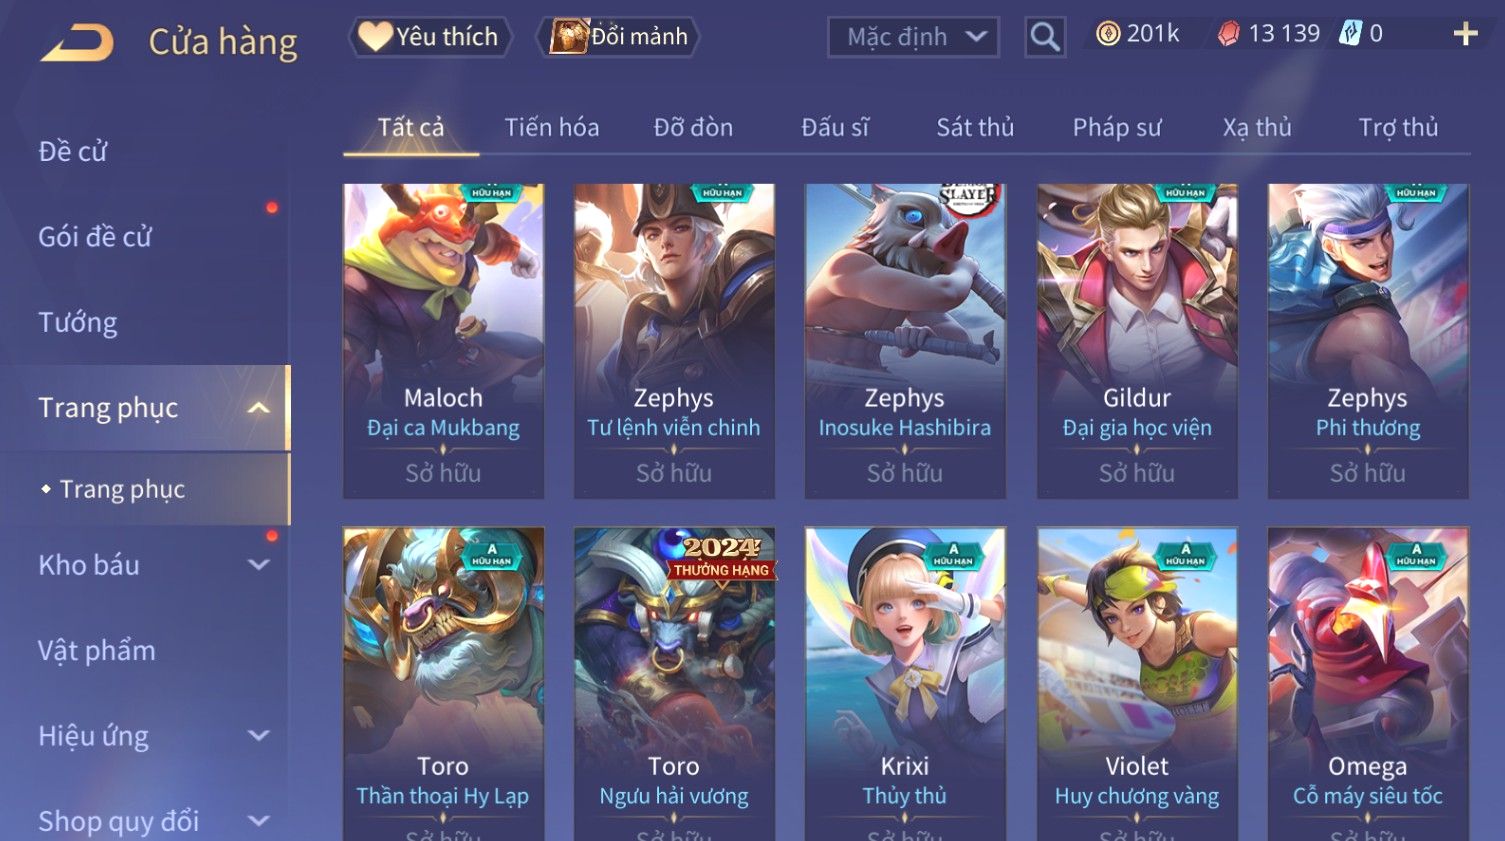Viewport: 1505px width, 841px height.
Task: Select Maloch Đại ca Mukbang skin card
Action: [443, 341]
